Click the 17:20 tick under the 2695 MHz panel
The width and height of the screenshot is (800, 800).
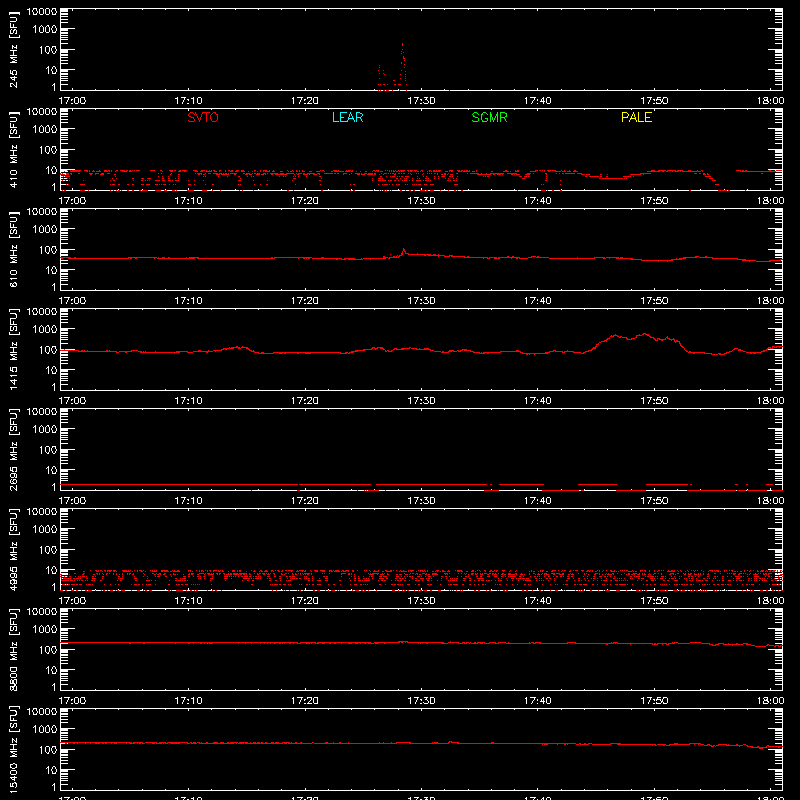point(305,501)
